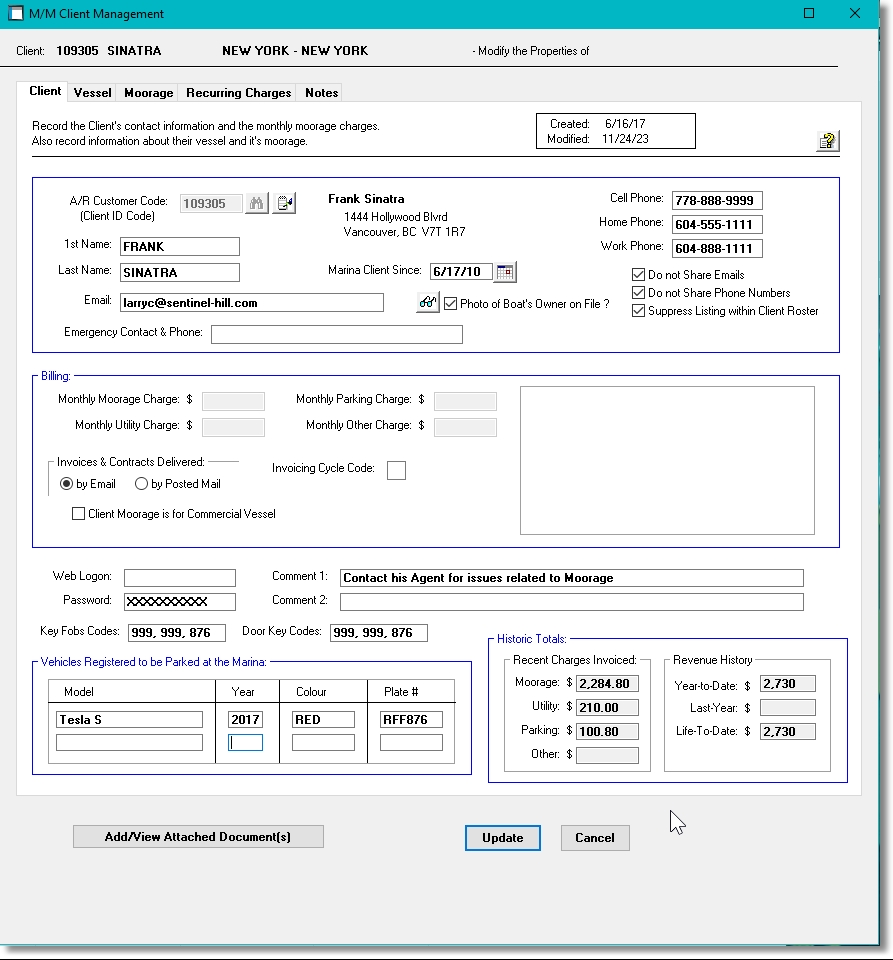Enable Client Moorage is for Commercial Vessel
Screen dimensions: 893x960
point(78,513)
